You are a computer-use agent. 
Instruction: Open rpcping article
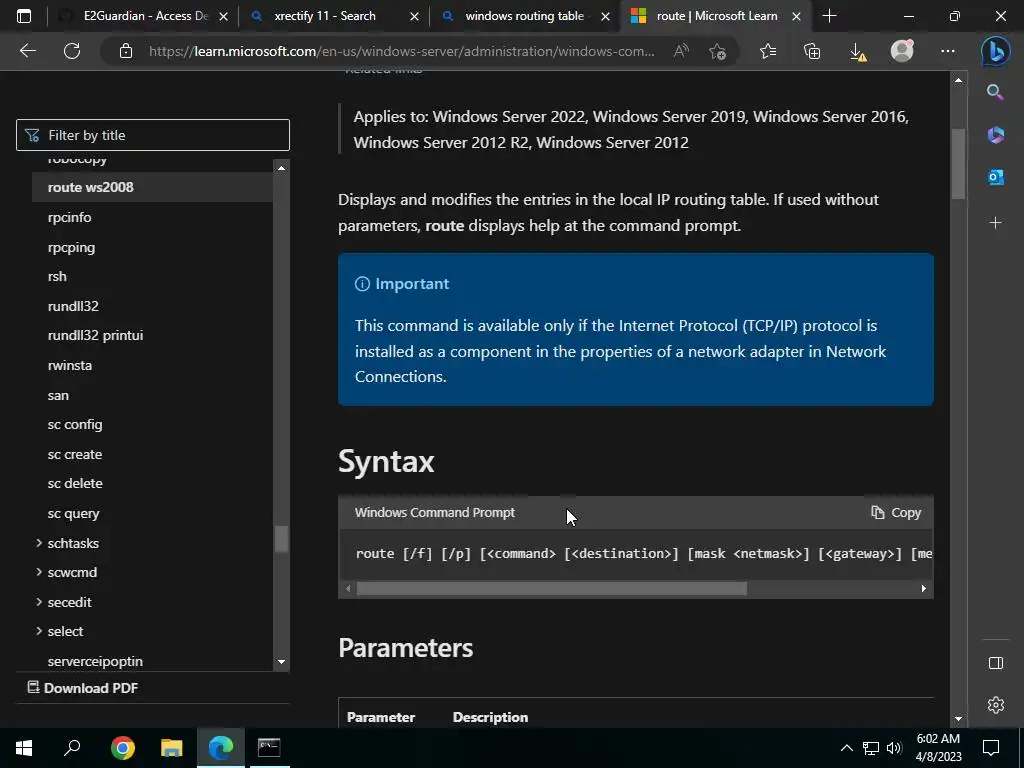click(x=71, y=248)
